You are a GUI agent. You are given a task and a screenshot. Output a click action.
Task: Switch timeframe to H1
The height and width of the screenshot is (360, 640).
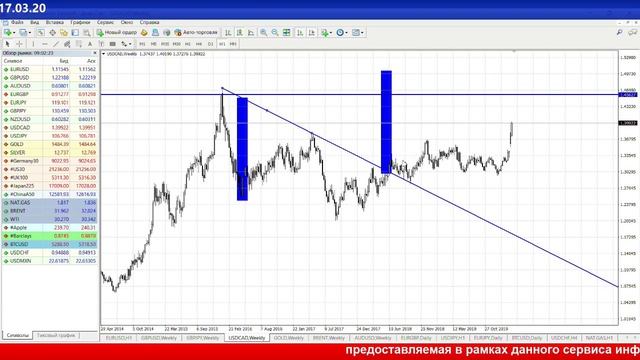188,44
